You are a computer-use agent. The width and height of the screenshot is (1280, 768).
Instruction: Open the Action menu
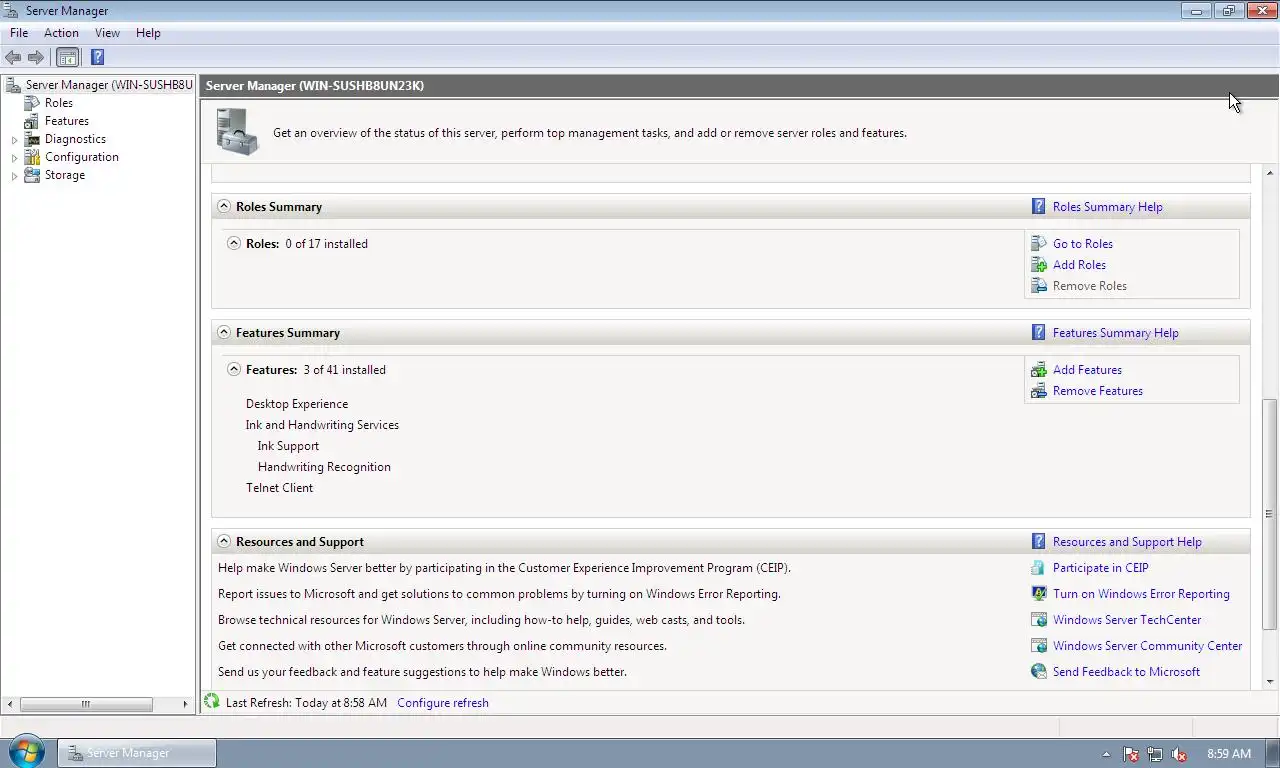click(x=61, y=33)
